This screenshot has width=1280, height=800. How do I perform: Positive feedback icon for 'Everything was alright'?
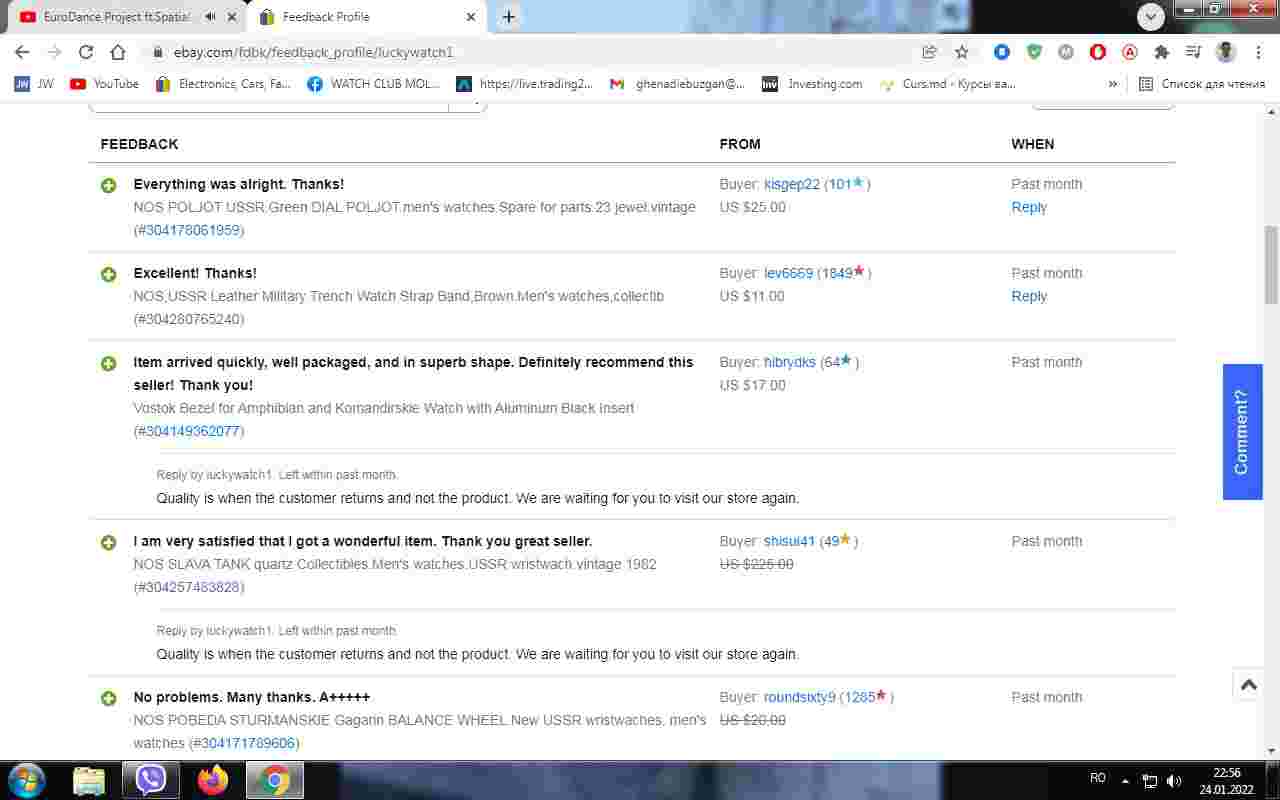tap(109, 185)
